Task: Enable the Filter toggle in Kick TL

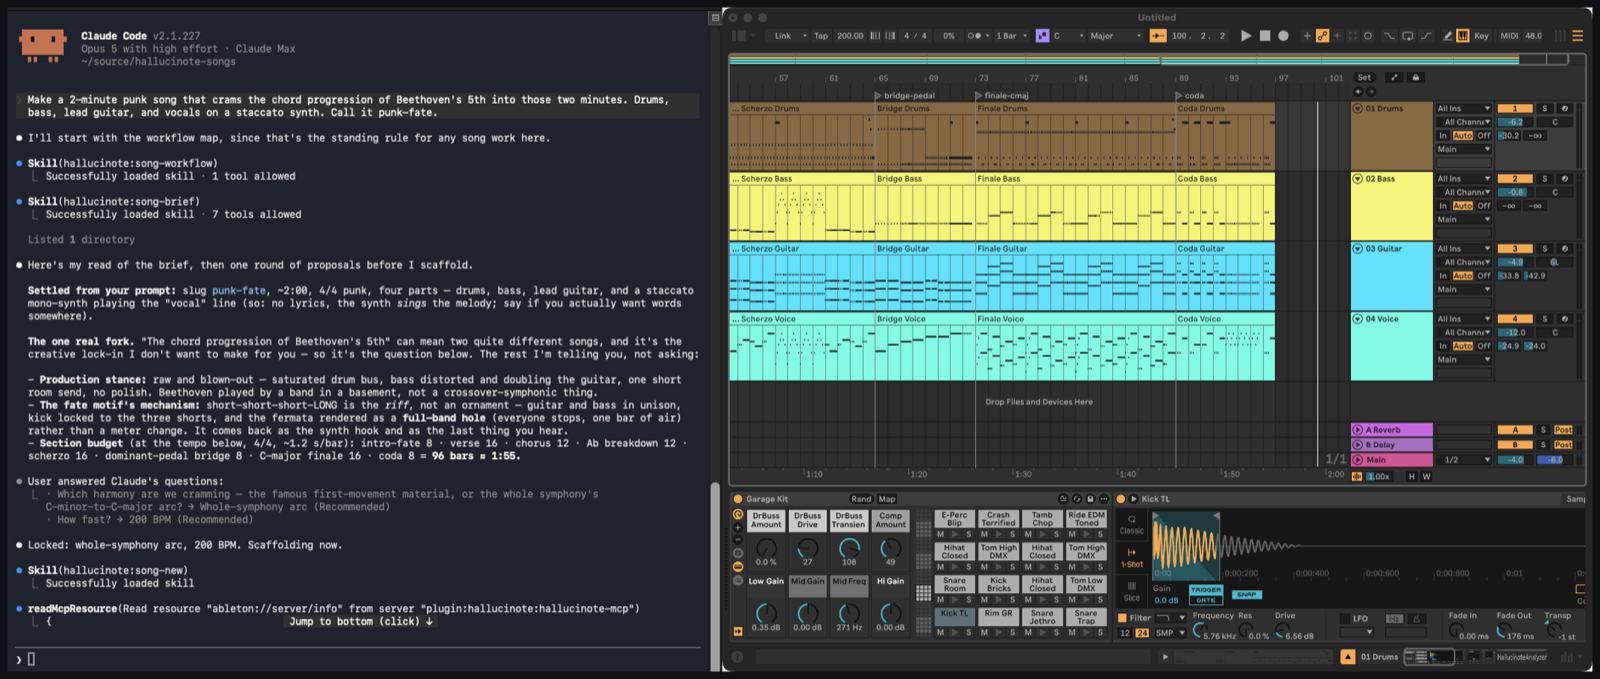Action: coord(1122,618)
